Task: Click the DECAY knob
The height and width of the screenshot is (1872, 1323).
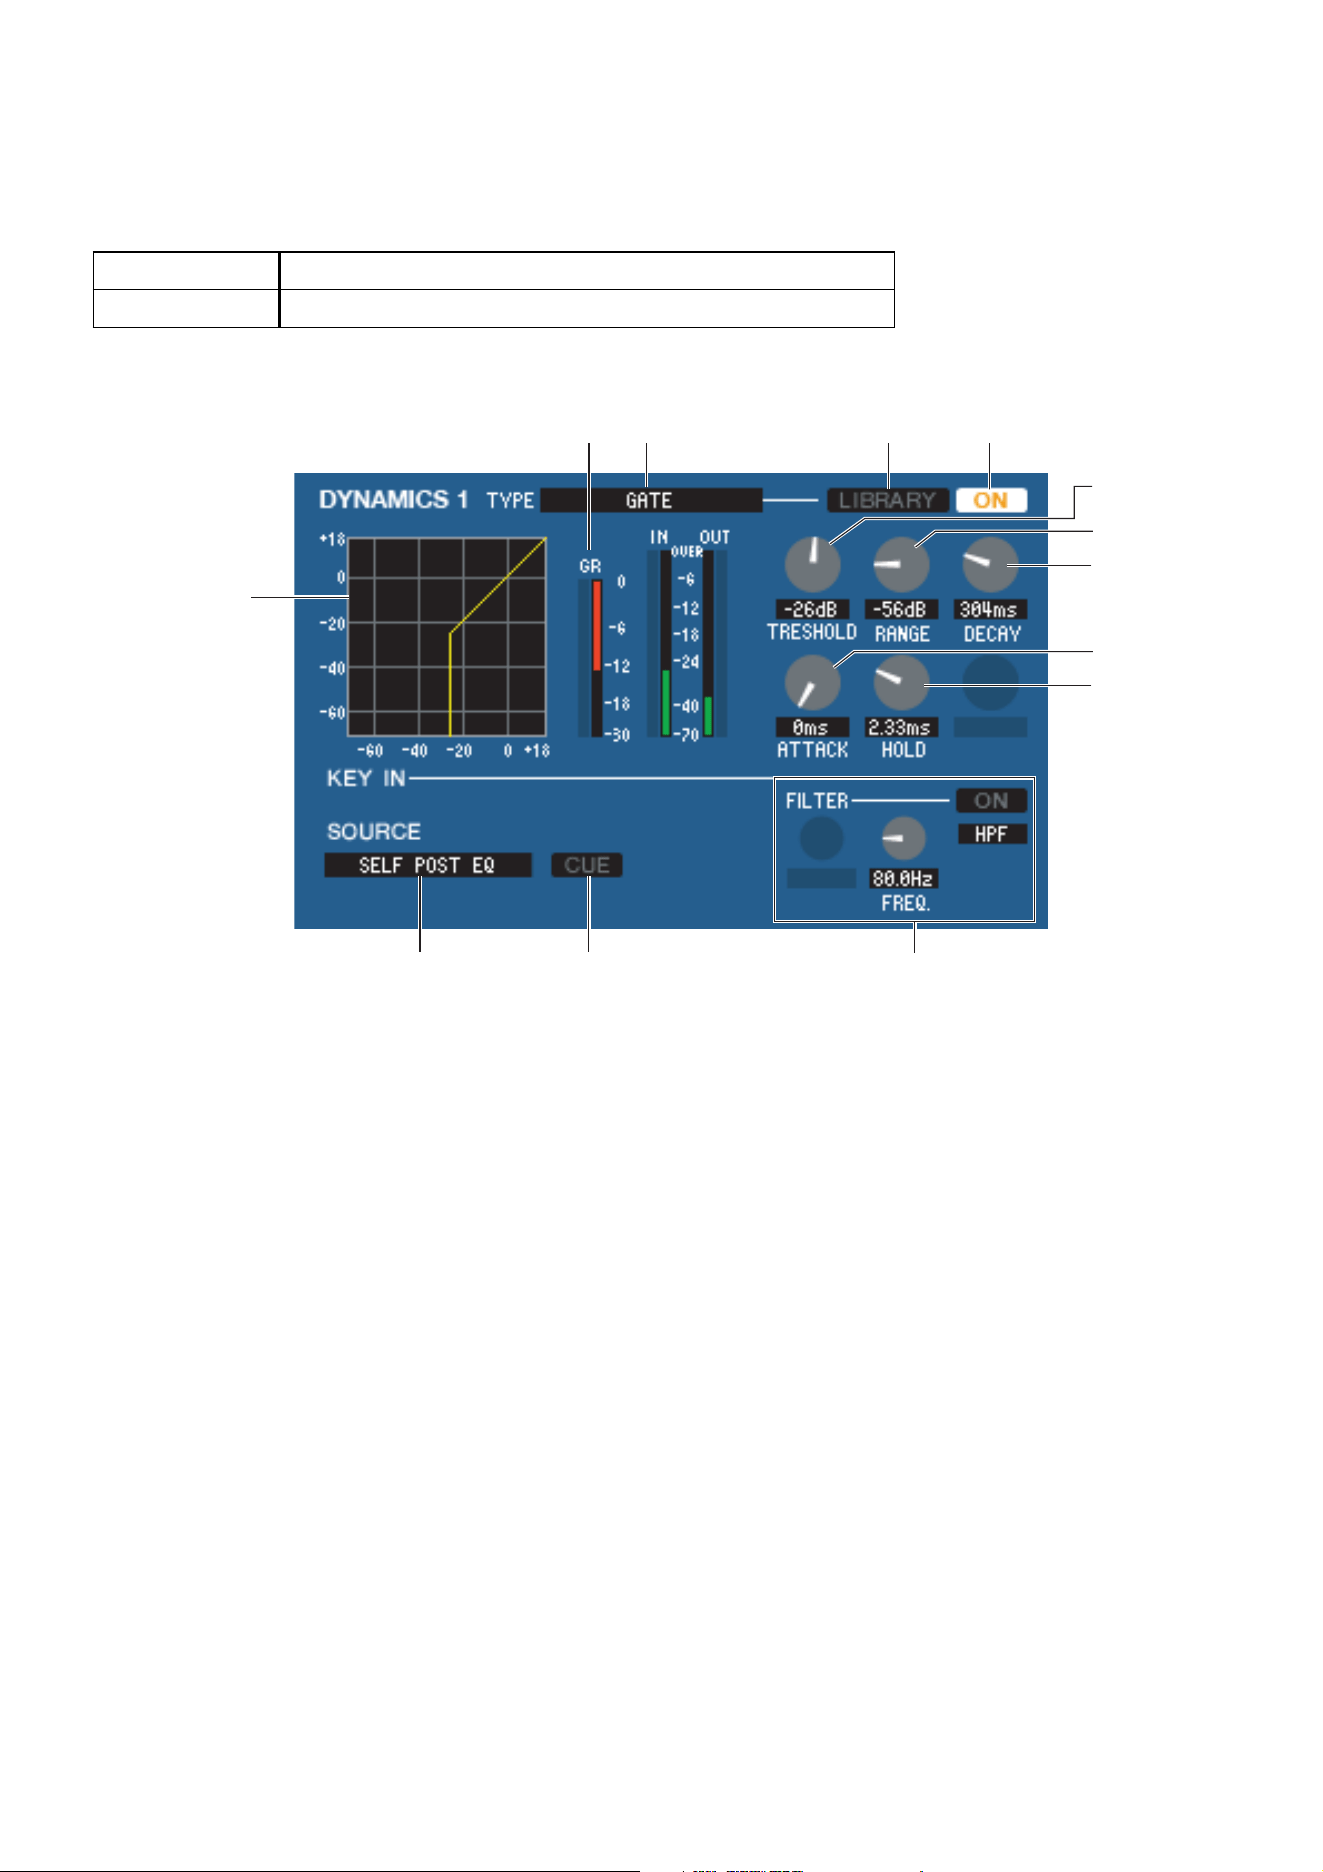Action: (990, 564)
